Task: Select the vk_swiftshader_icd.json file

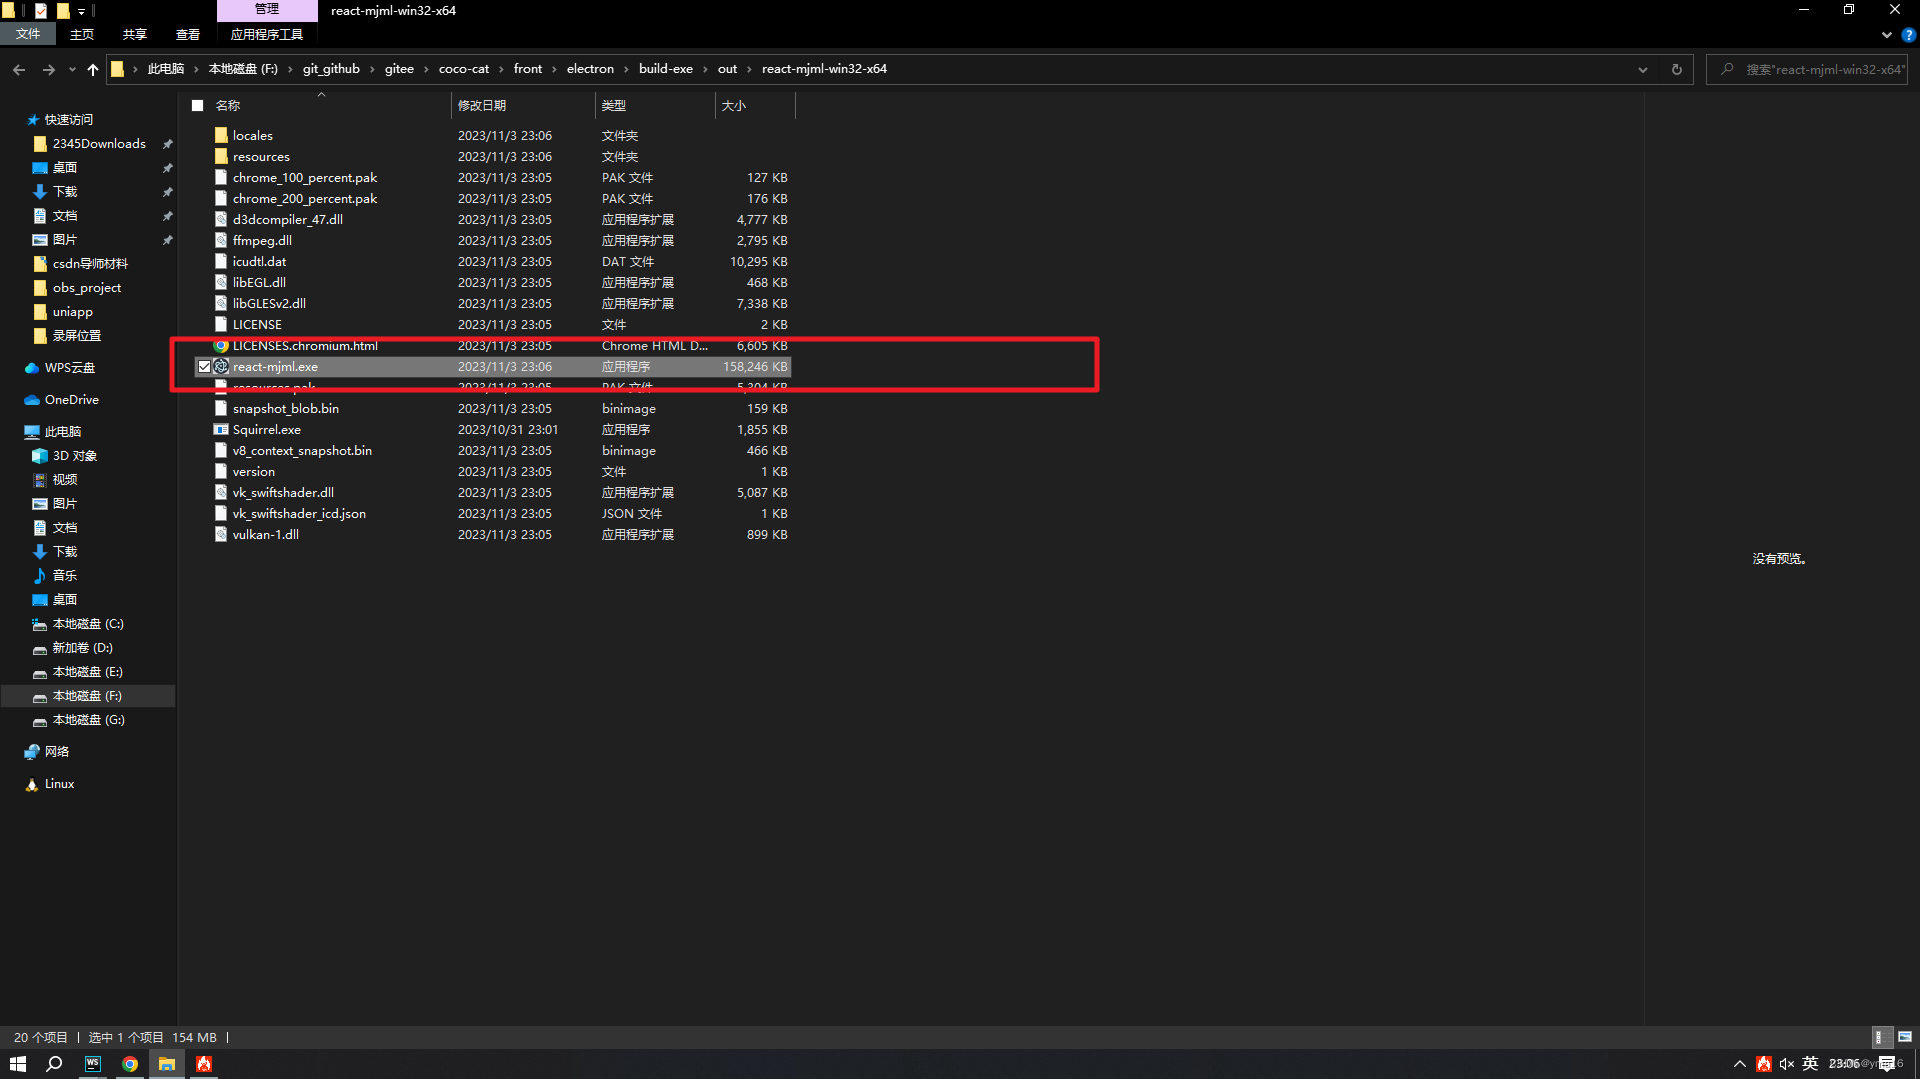Action: tap(491, 514)
